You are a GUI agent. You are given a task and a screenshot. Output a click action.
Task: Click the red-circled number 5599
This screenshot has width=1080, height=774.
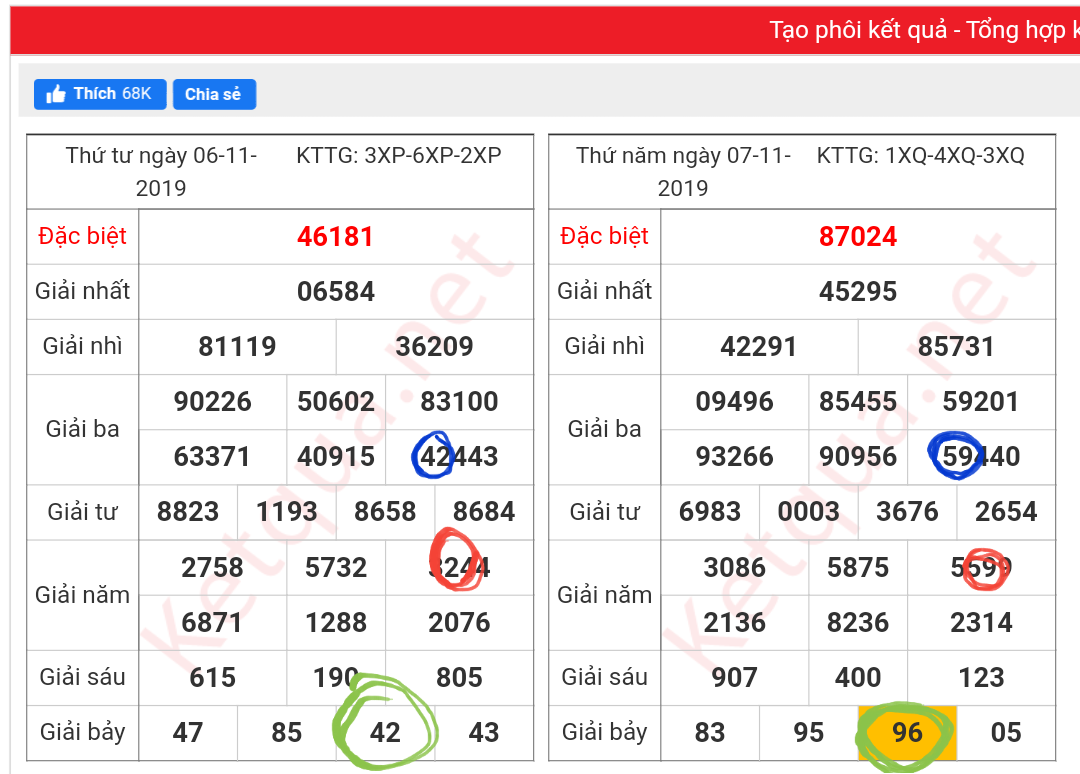click(x=981, y=568)
